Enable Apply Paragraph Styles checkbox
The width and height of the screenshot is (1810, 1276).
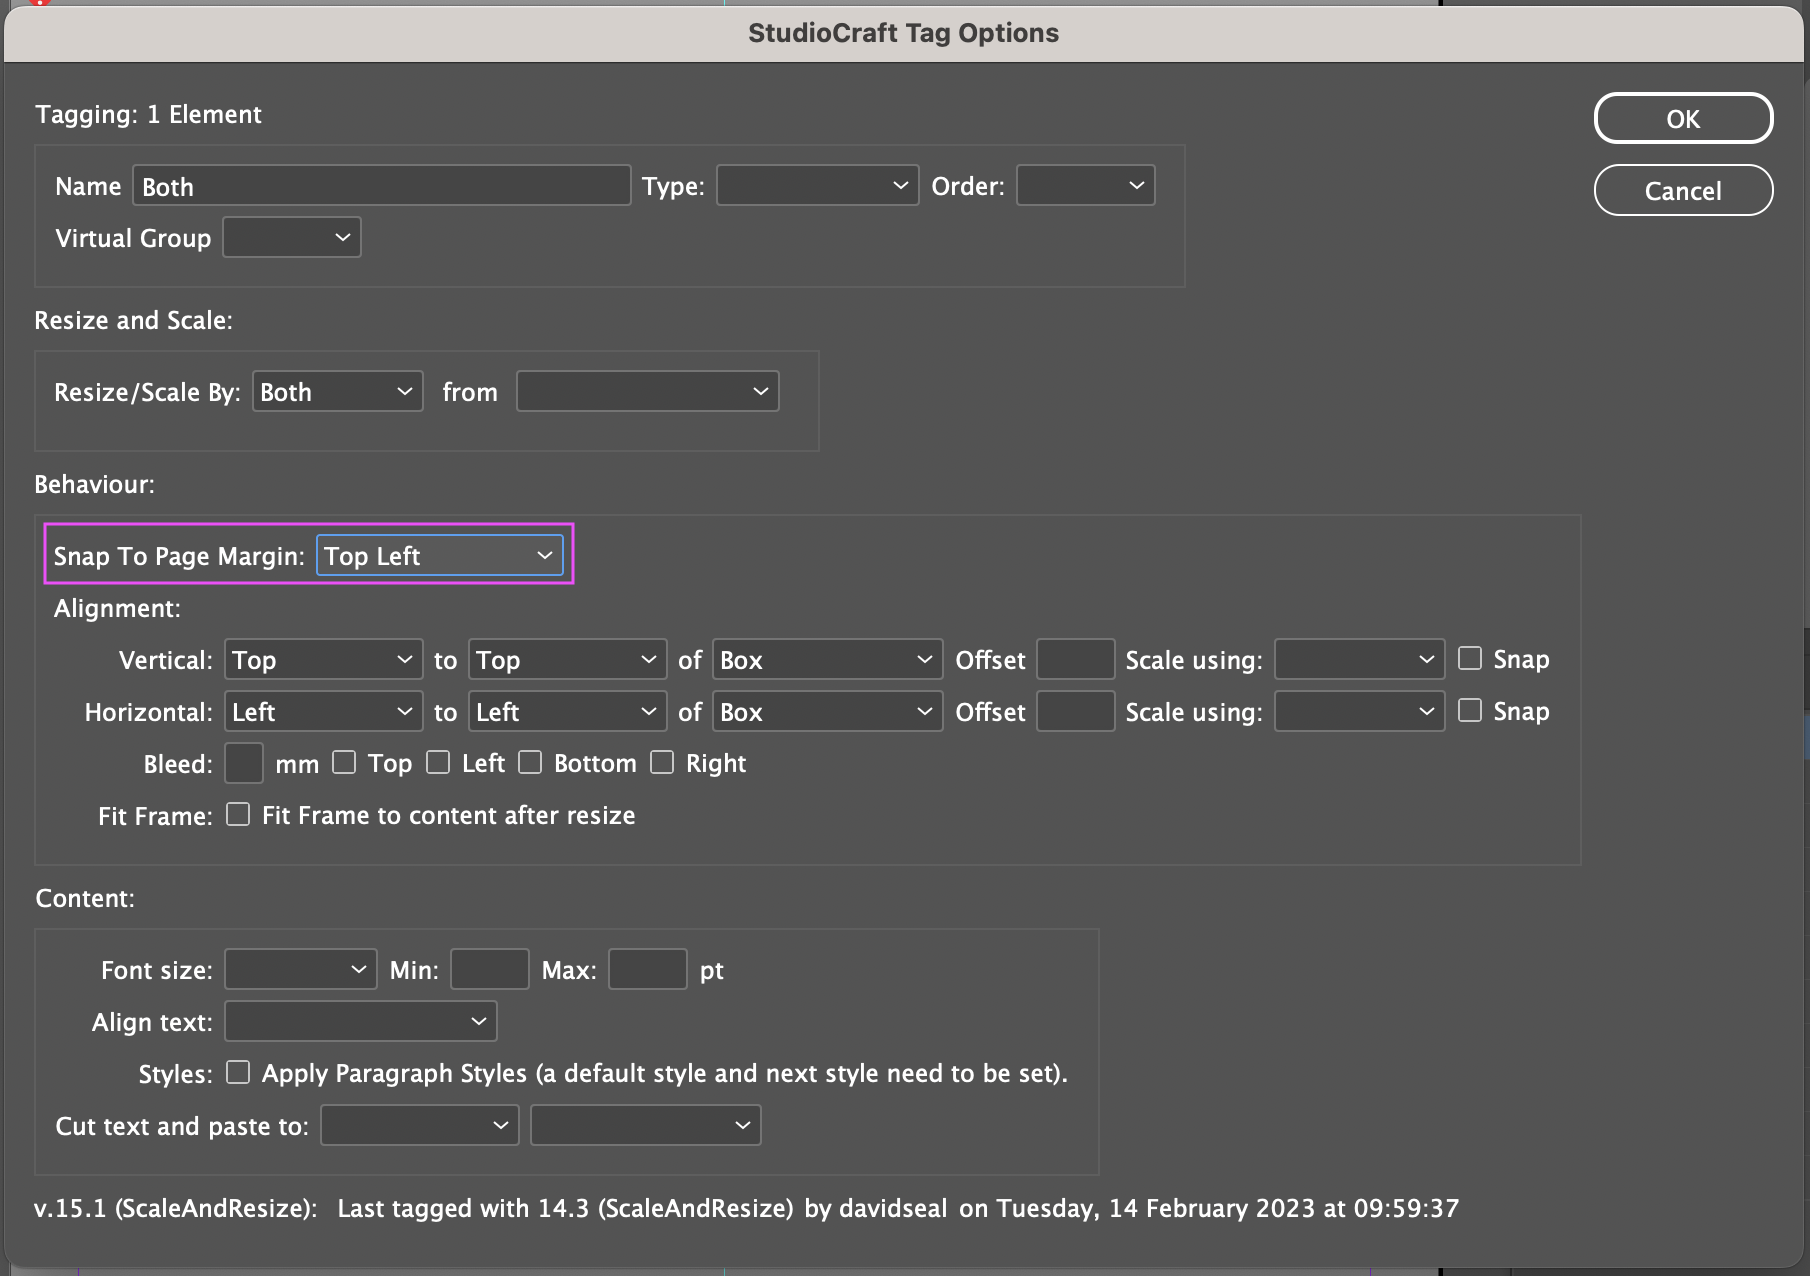click(x=238, y=1072)
